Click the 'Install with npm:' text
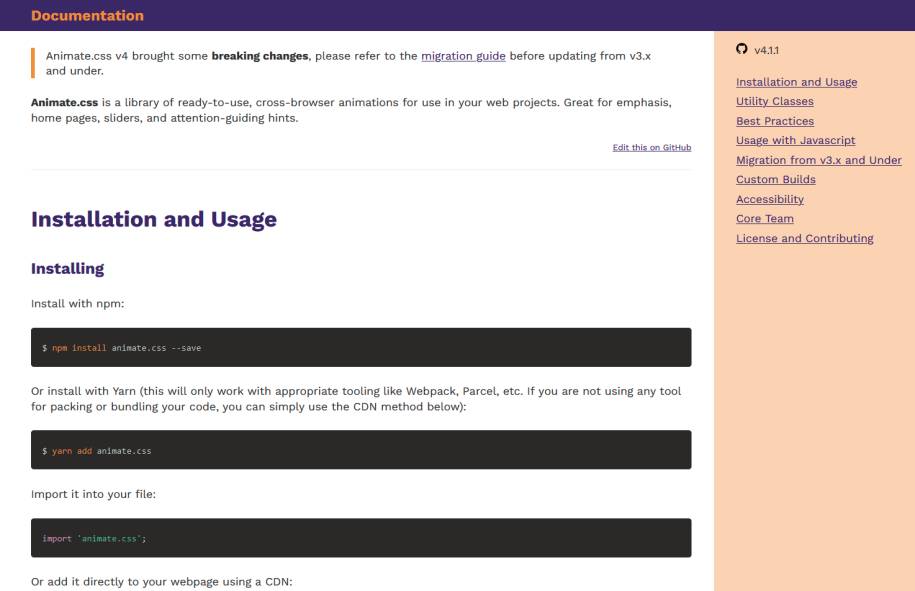The width and height of the screenshot is (915, 591). click(78, 303)
